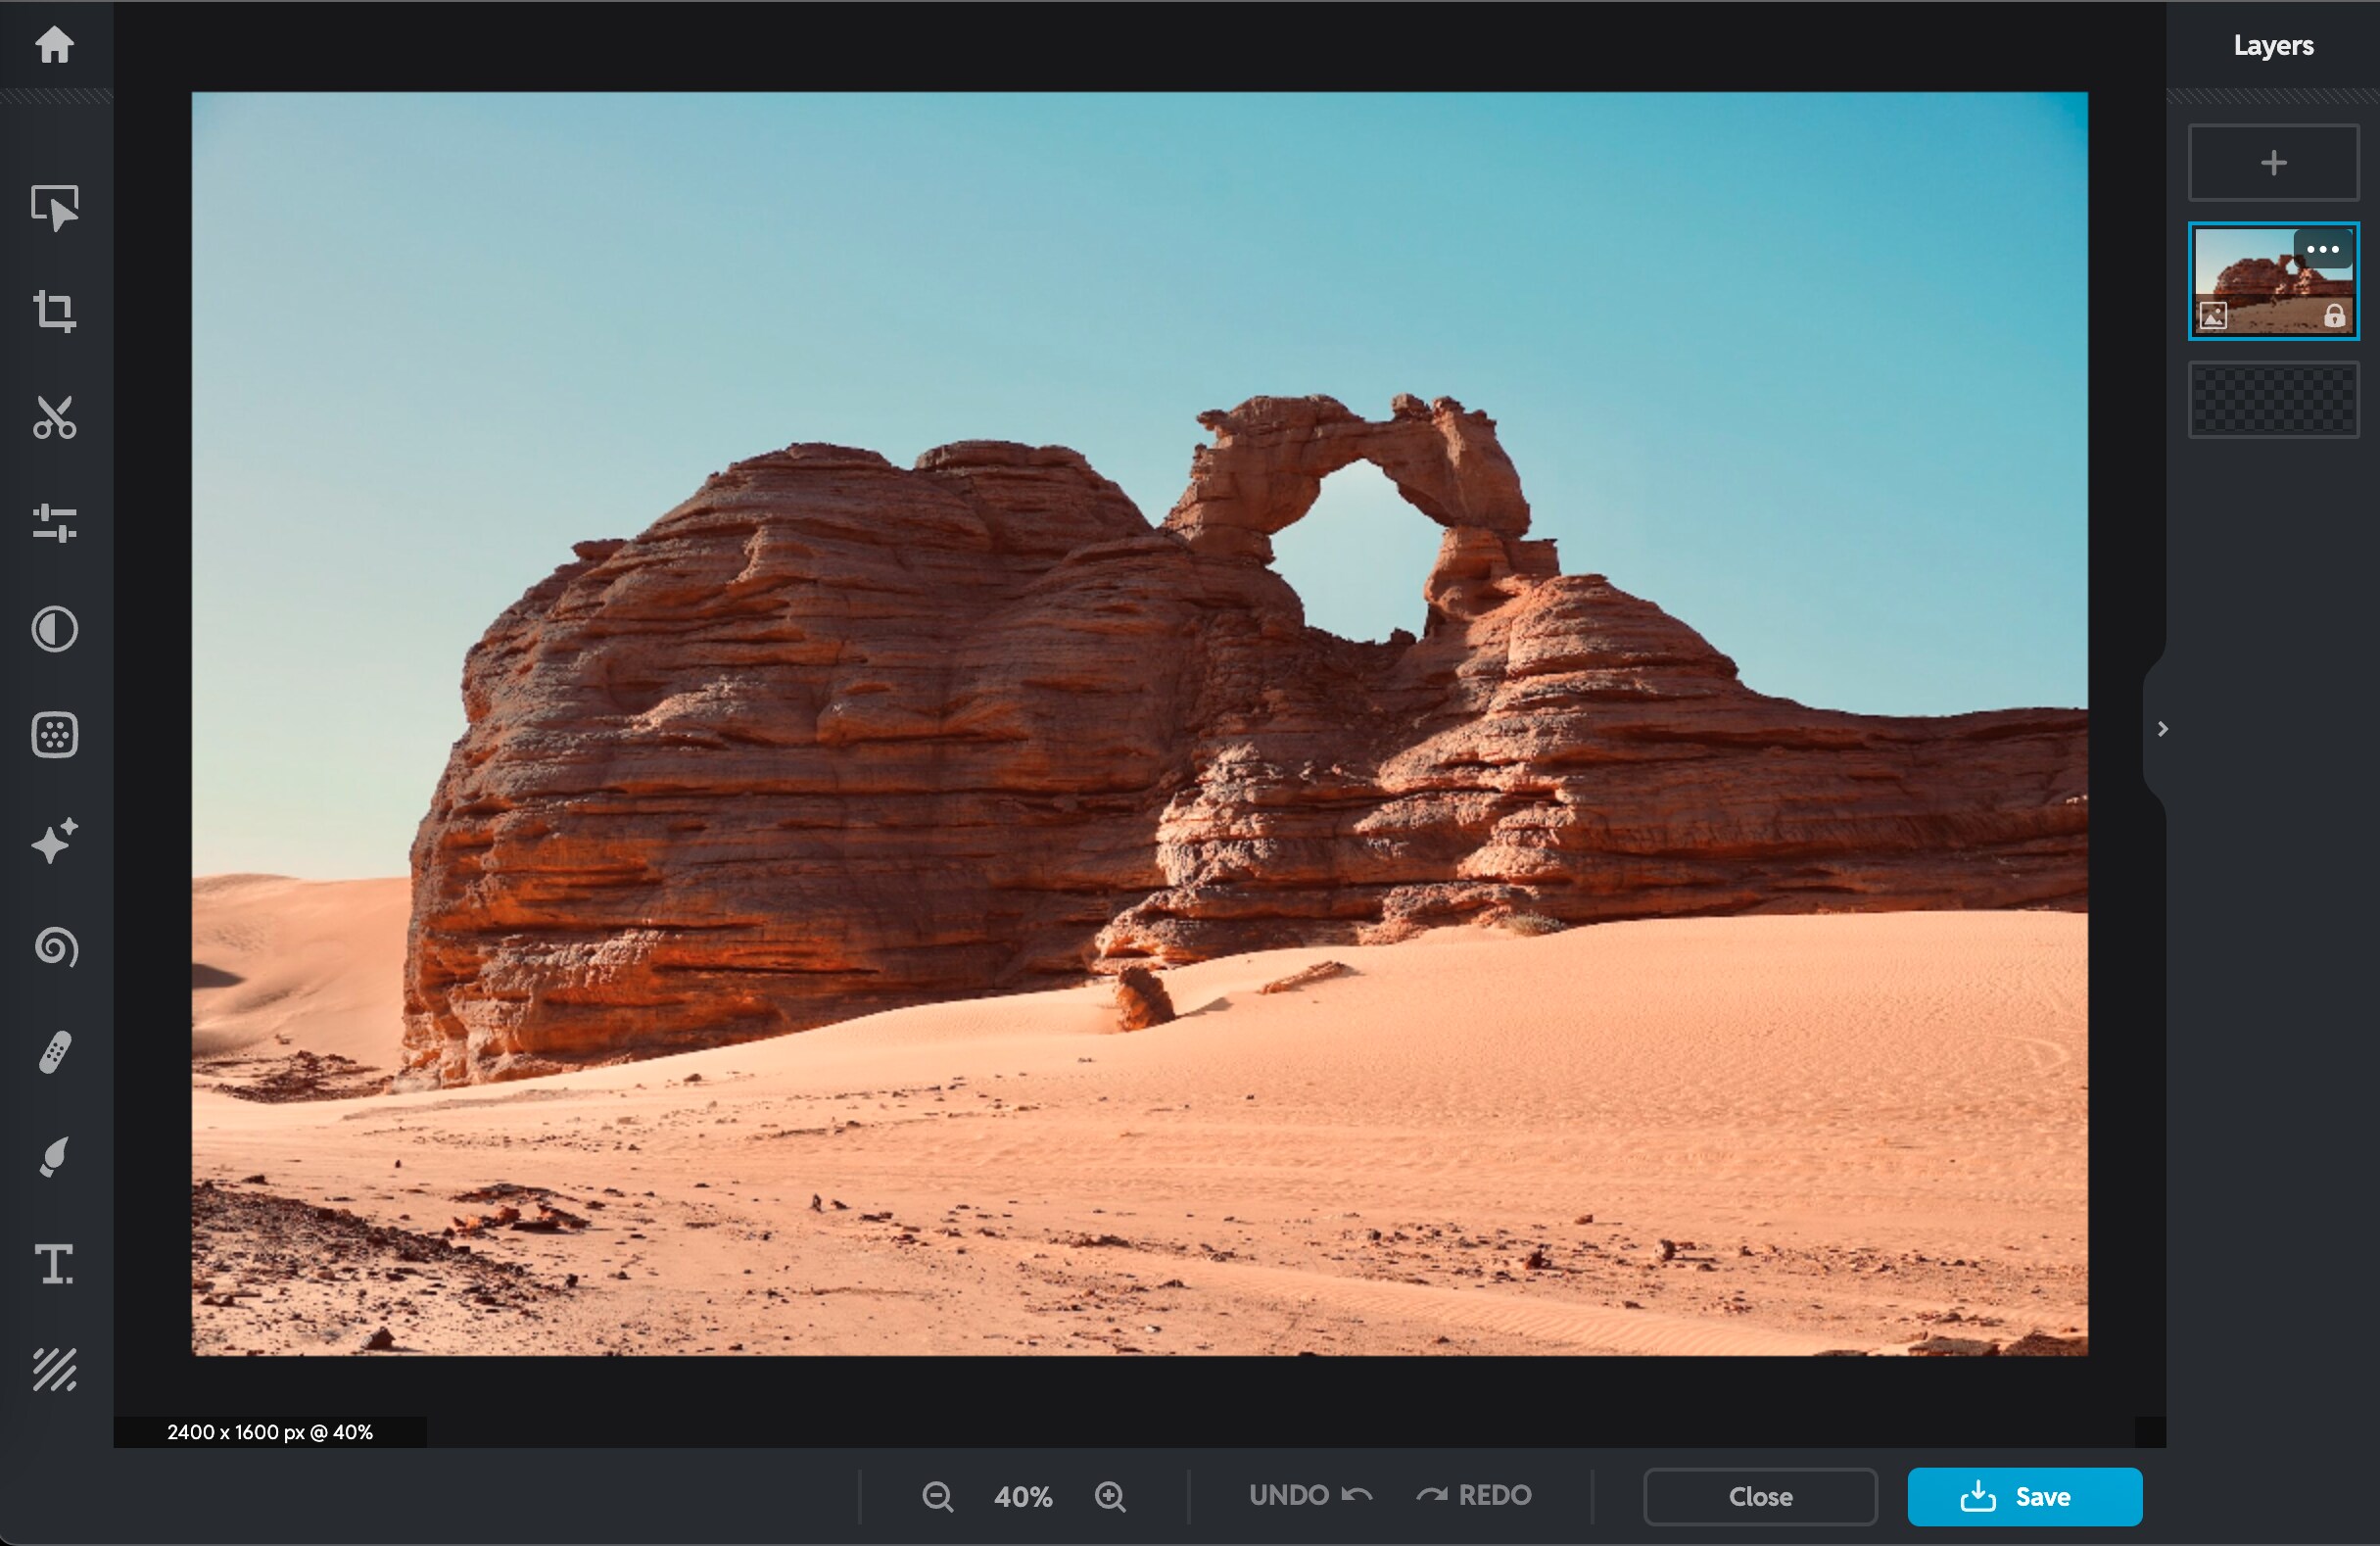Open the layer's three-dot options menu

coord(2322,249)
